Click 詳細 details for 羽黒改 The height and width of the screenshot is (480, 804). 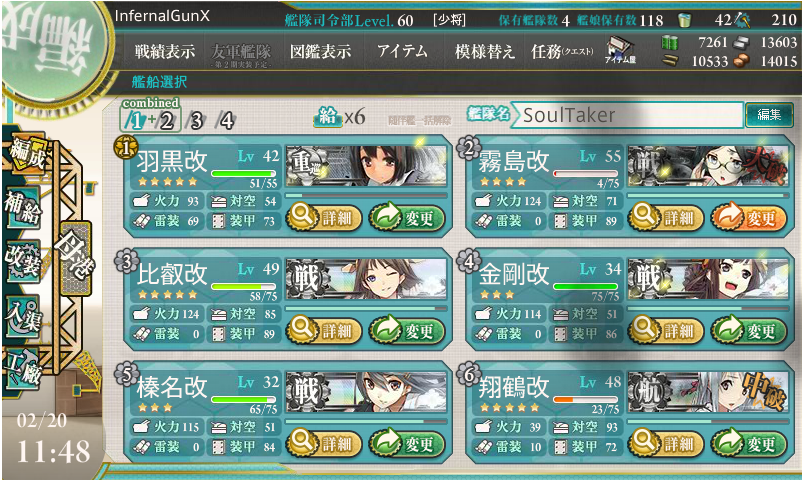[324, 217]
